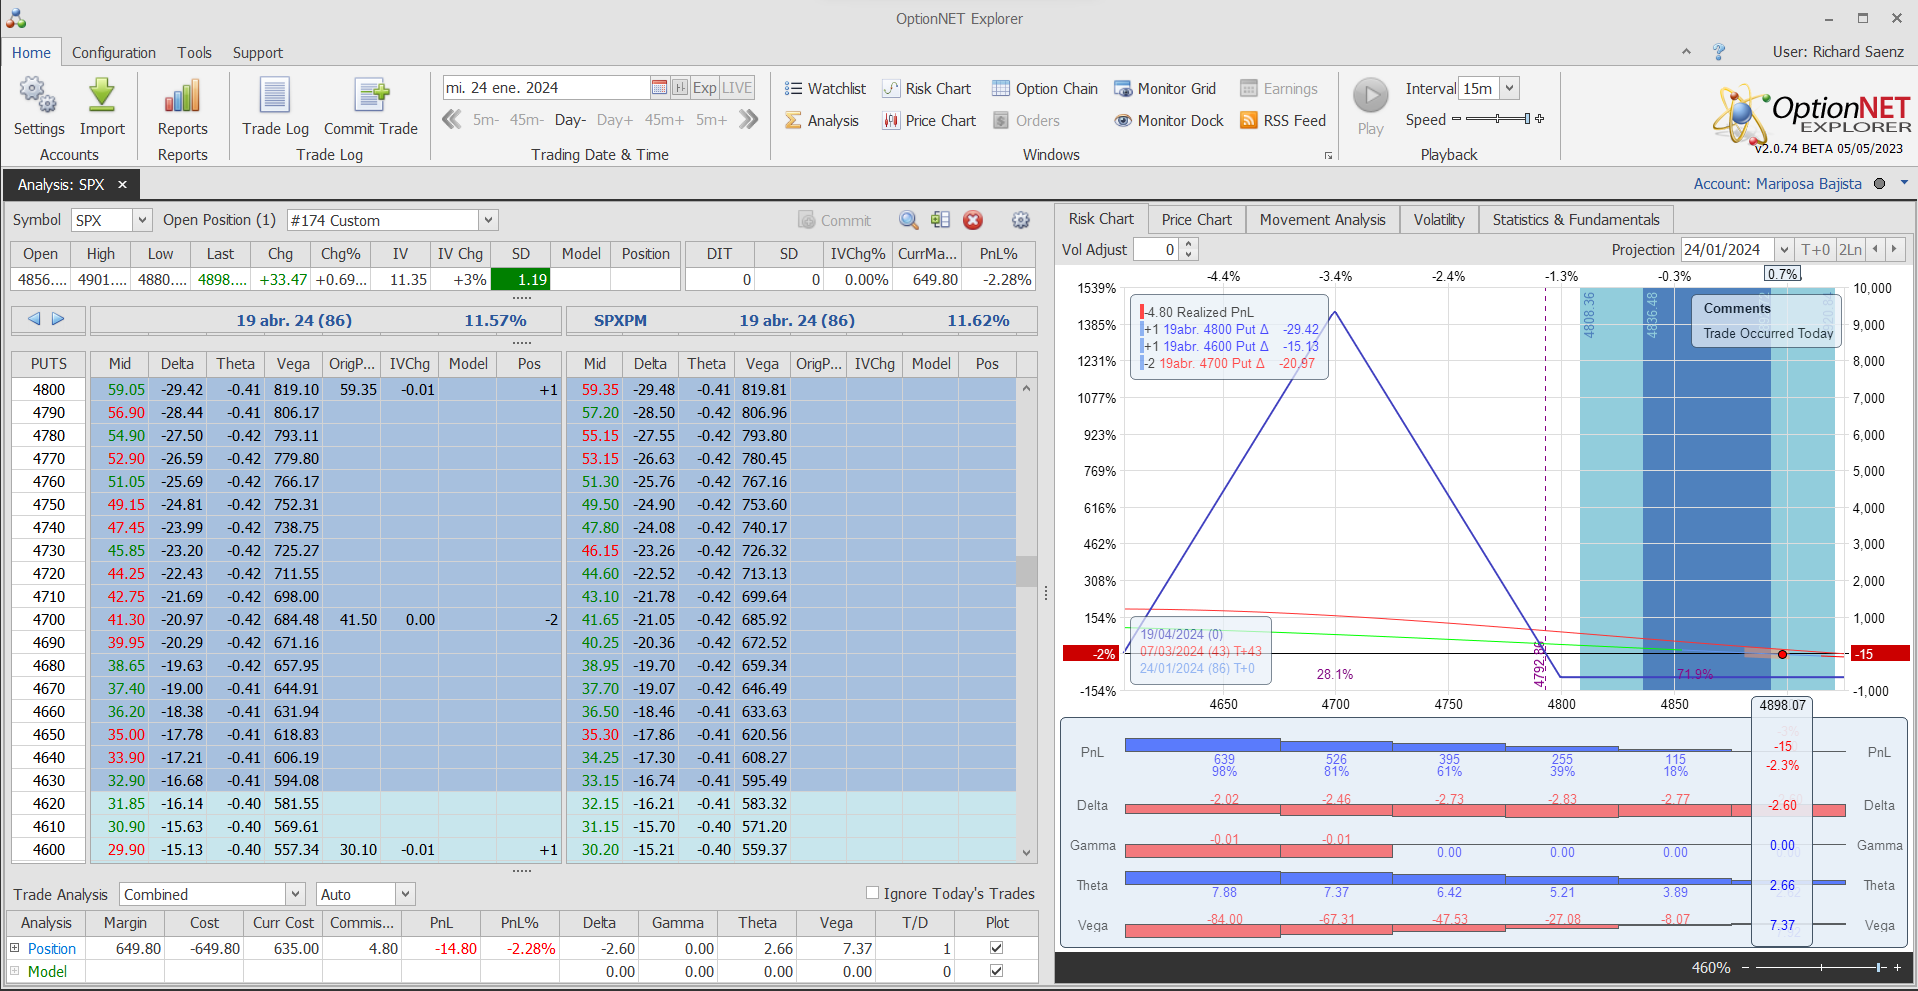Viewport: 1918px width, 991px height.
Task: Open the Projection date dropdown
Action: coord(1785,250)
